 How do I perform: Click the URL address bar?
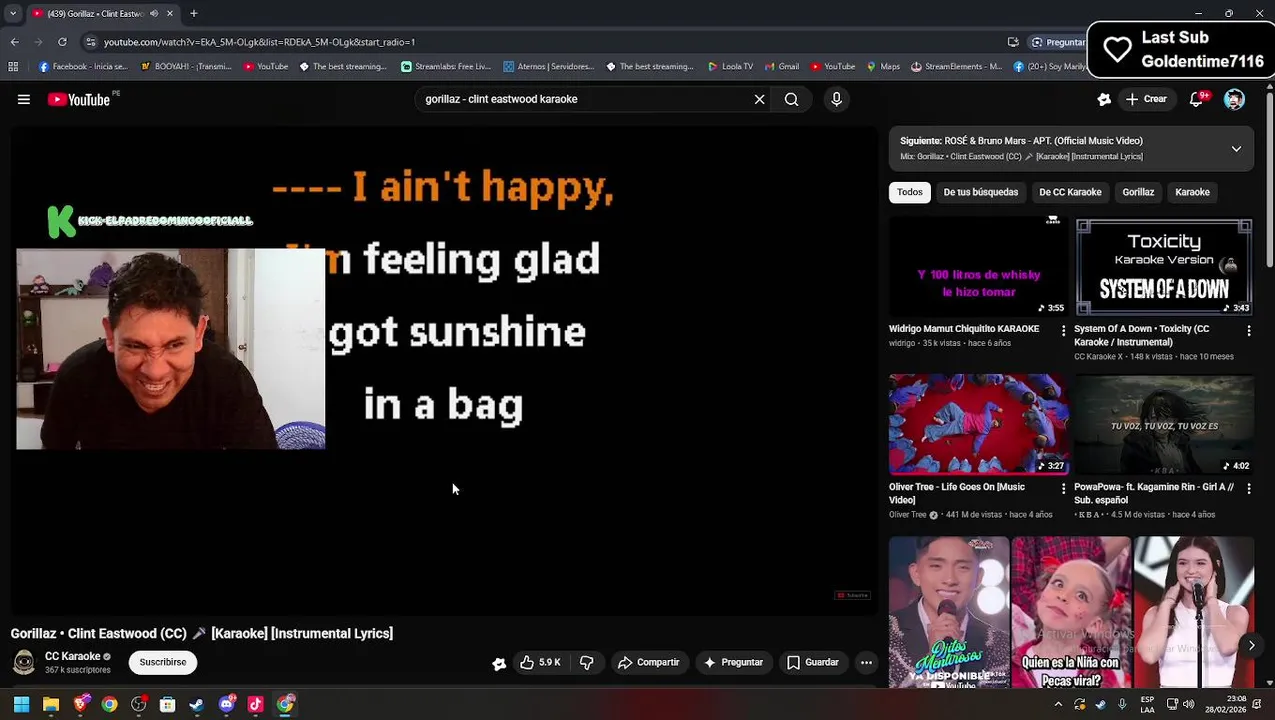(540, 42)
